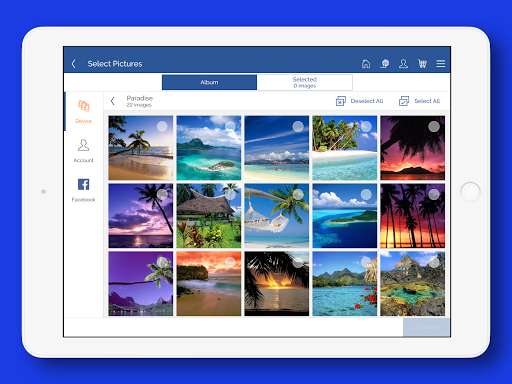The width and height of the screenshot is (512, 384).
Task: Click Select All
Action: tap(419, 101)
